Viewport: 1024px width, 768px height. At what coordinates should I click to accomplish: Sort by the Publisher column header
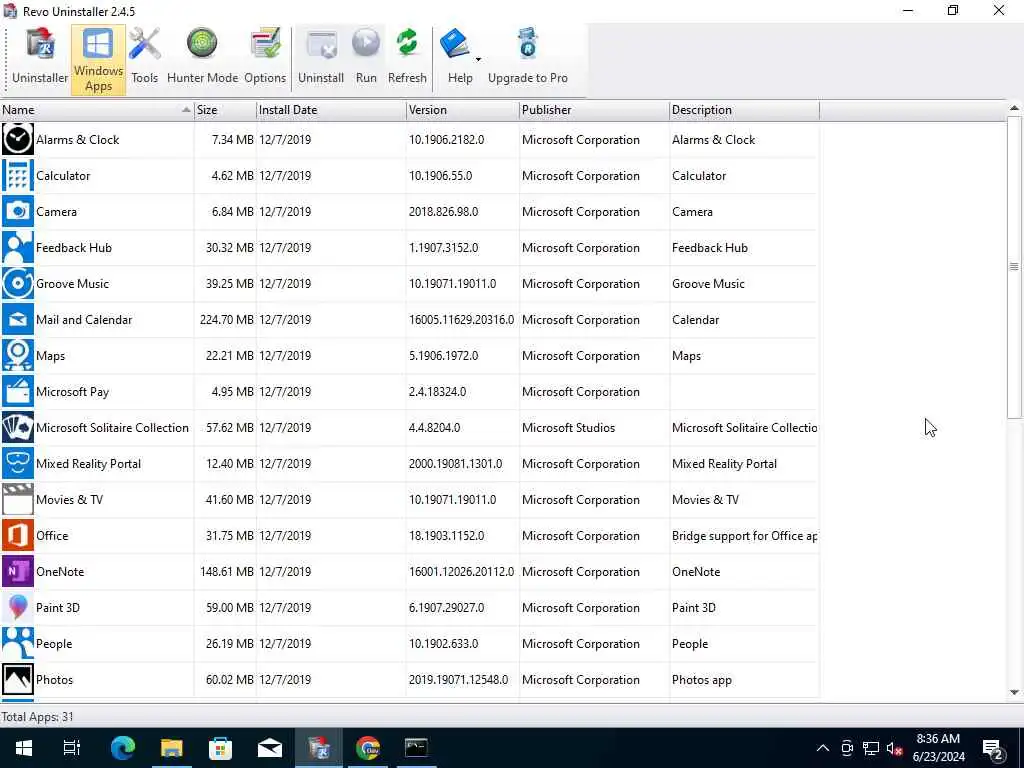(594, 110)
